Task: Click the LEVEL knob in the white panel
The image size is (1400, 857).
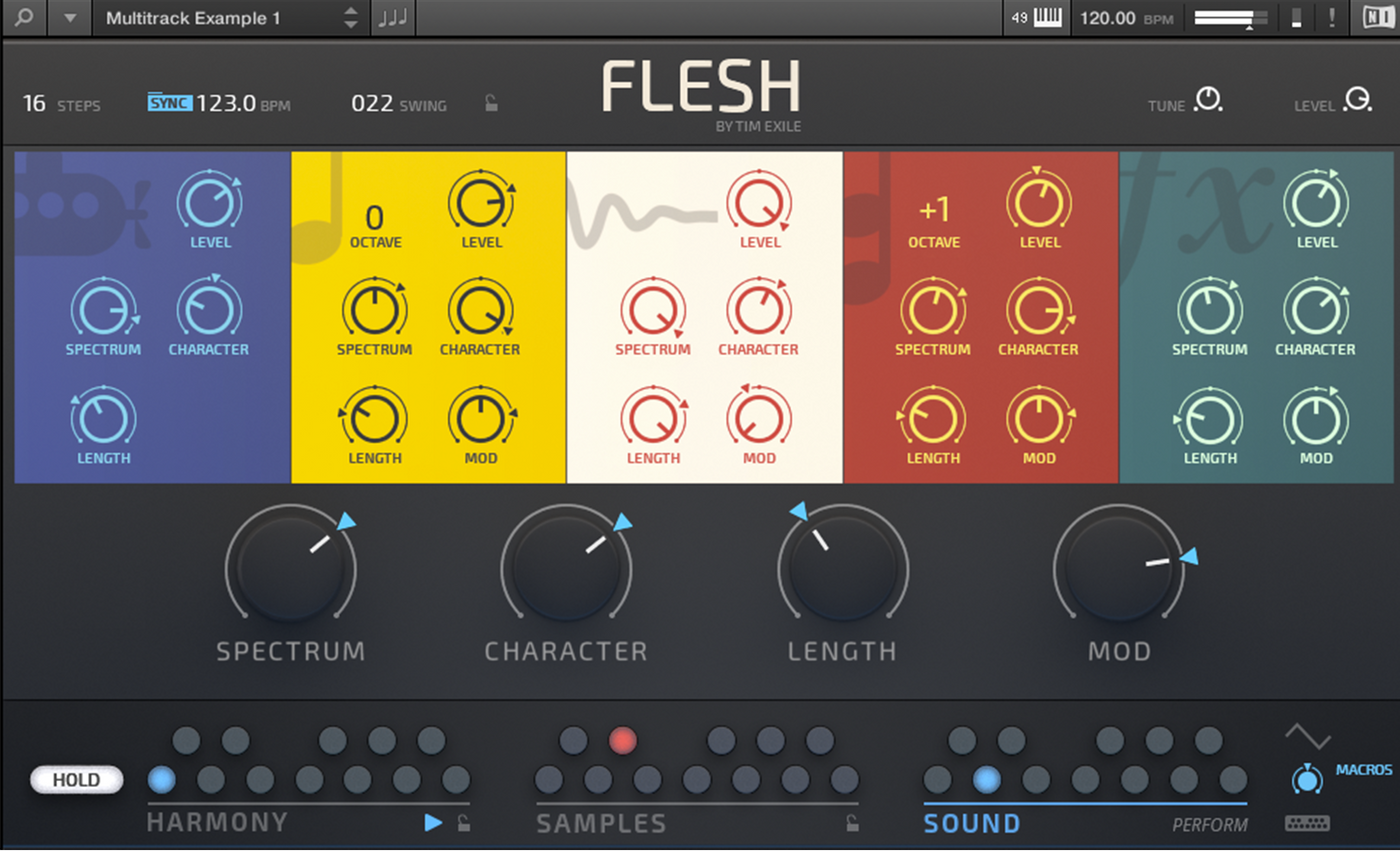Action: click(x=759, y=202)
